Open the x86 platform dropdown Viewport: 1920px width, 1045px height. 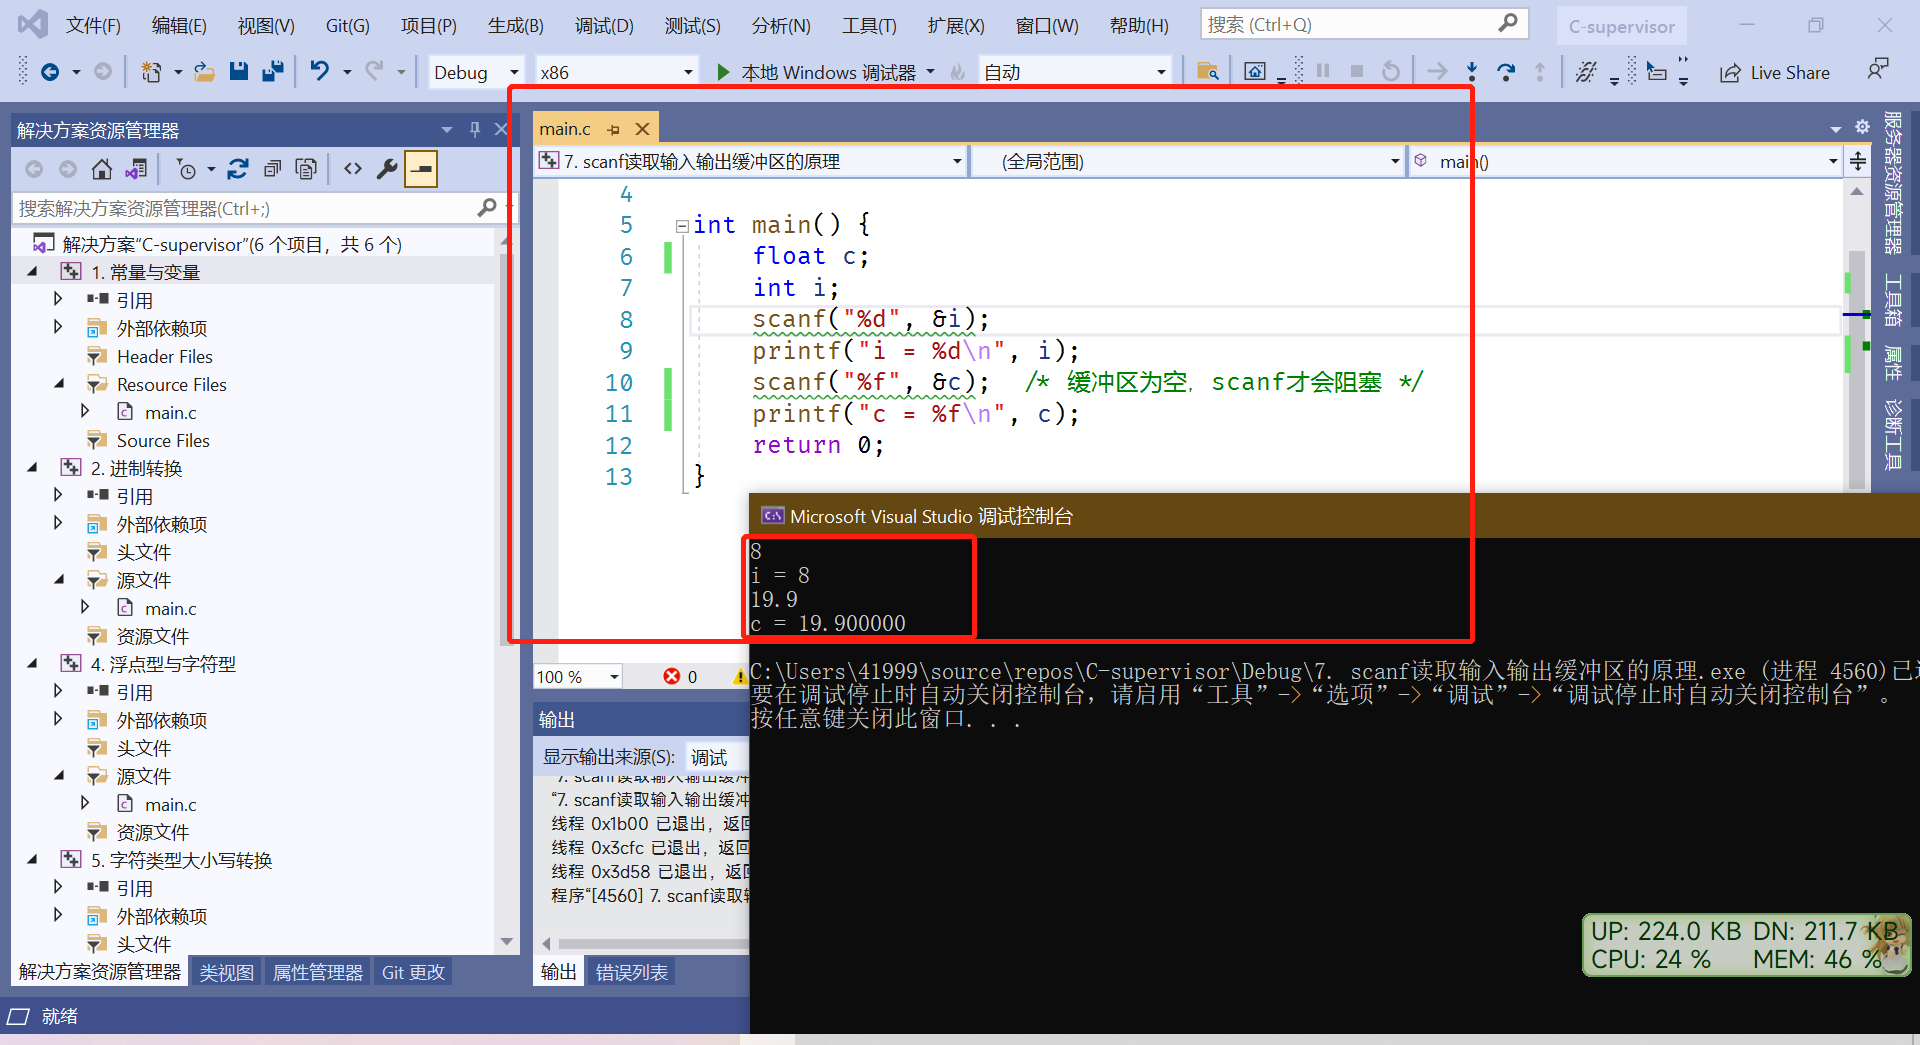(688, 72)
